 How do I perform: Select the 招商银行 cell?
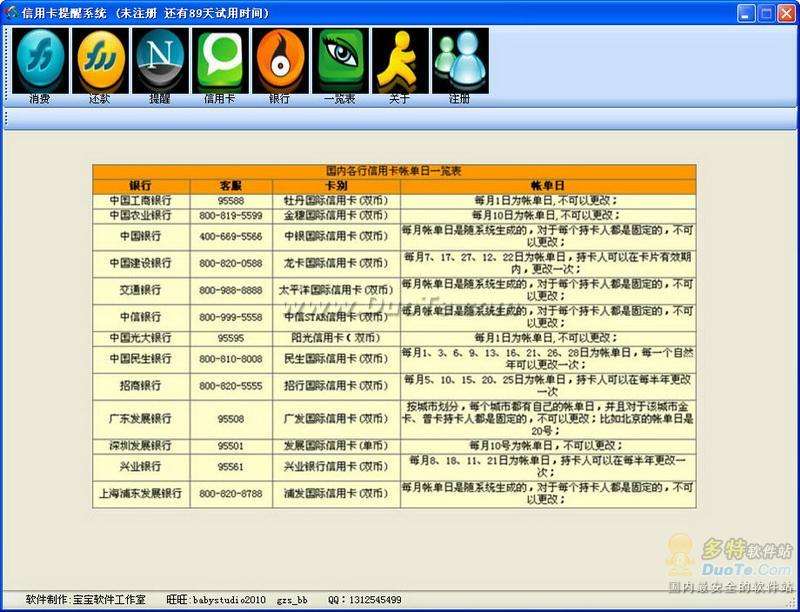click(141, 387)
